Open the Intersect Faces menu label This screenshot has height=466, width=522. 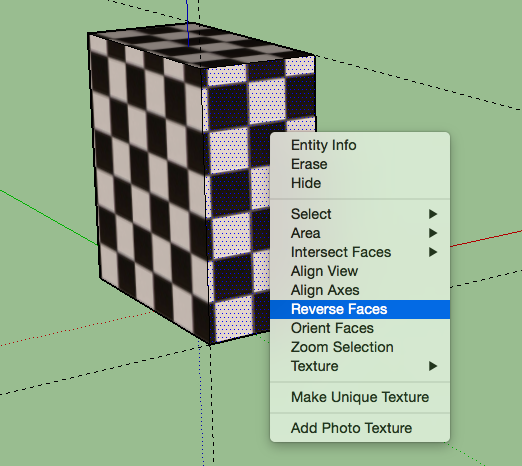click(341, 252)
